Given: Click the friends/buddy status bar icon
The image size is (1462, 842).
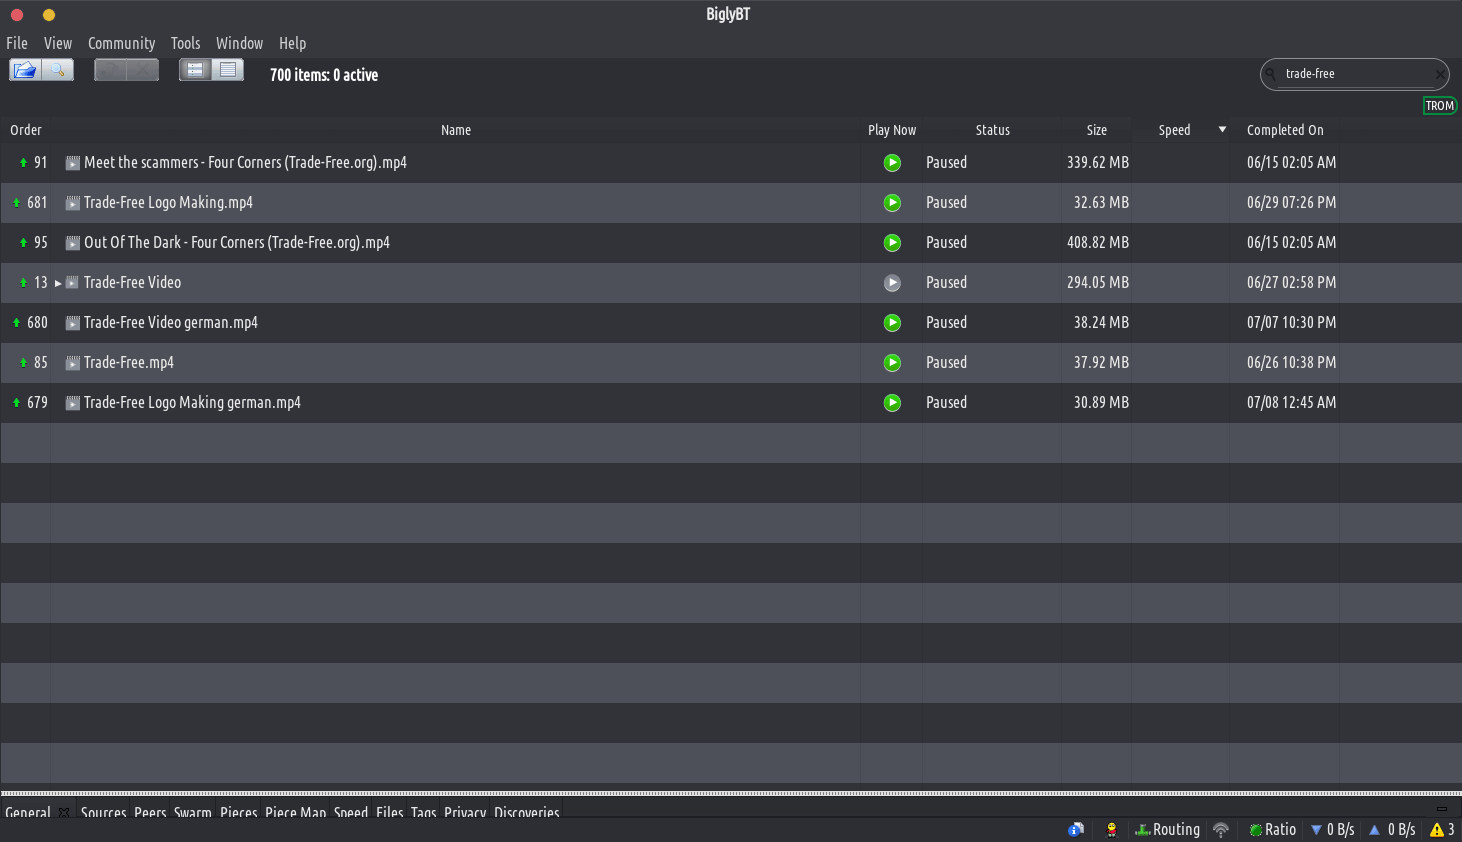Looking at the screenshot, I should tap(1111, 830).
